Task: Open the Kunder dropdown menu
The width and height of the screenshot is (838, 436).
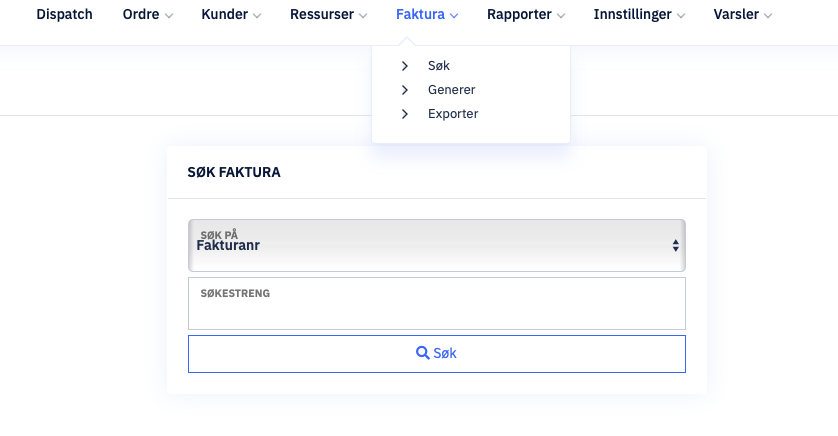Action: point(230,14)
